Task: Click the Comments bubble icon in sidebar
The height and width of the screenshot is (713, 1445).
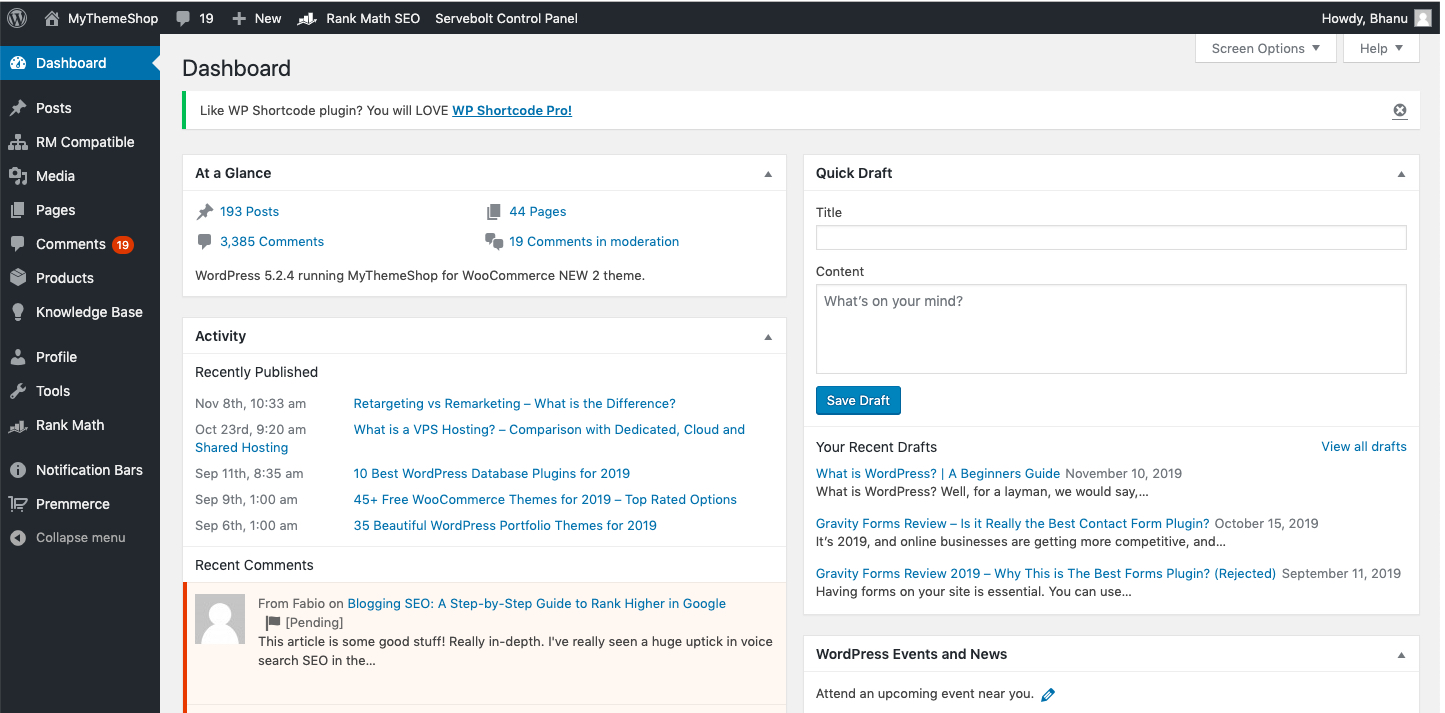Action: (18, 244)
